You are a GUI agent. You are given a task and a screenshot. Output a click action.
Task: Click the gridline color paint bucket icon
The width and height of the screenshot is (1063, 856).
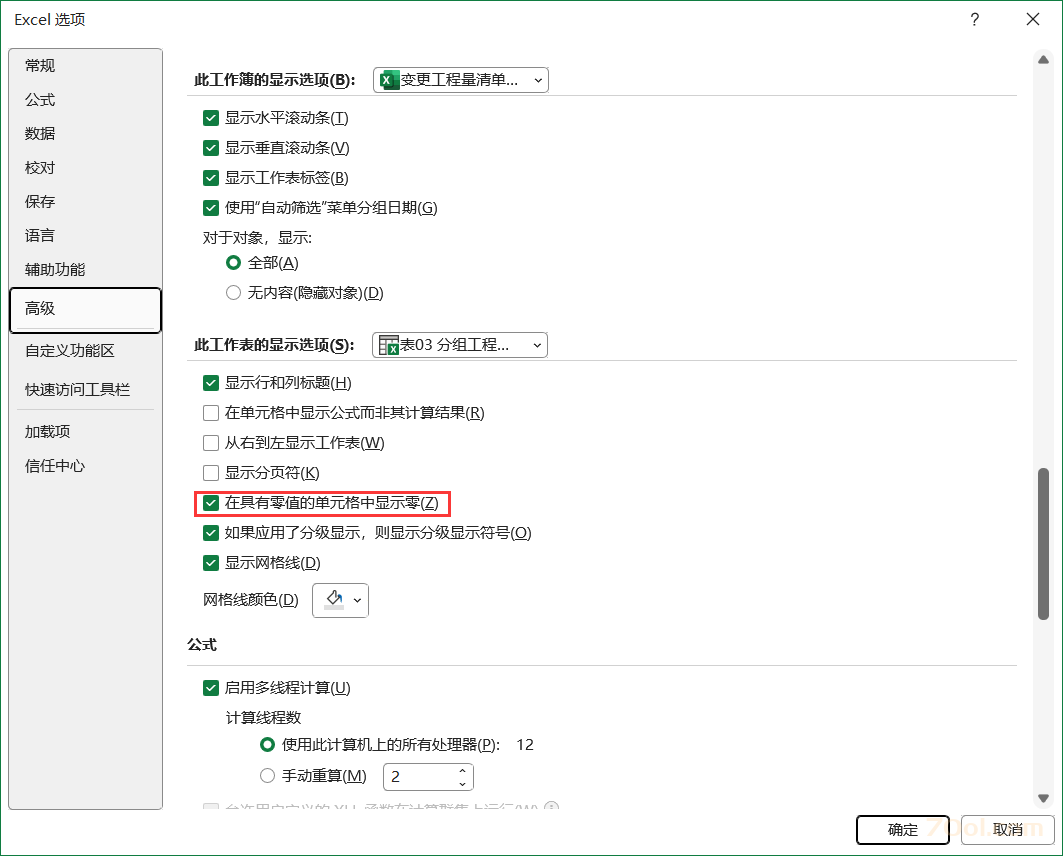334,599
